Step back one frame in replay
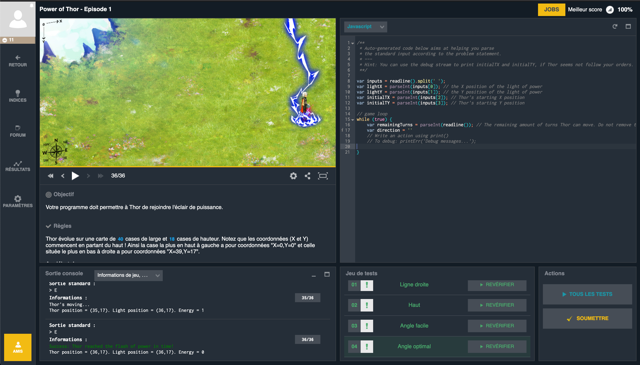Screen dimensions: 640x365 [x=62, y=176]
